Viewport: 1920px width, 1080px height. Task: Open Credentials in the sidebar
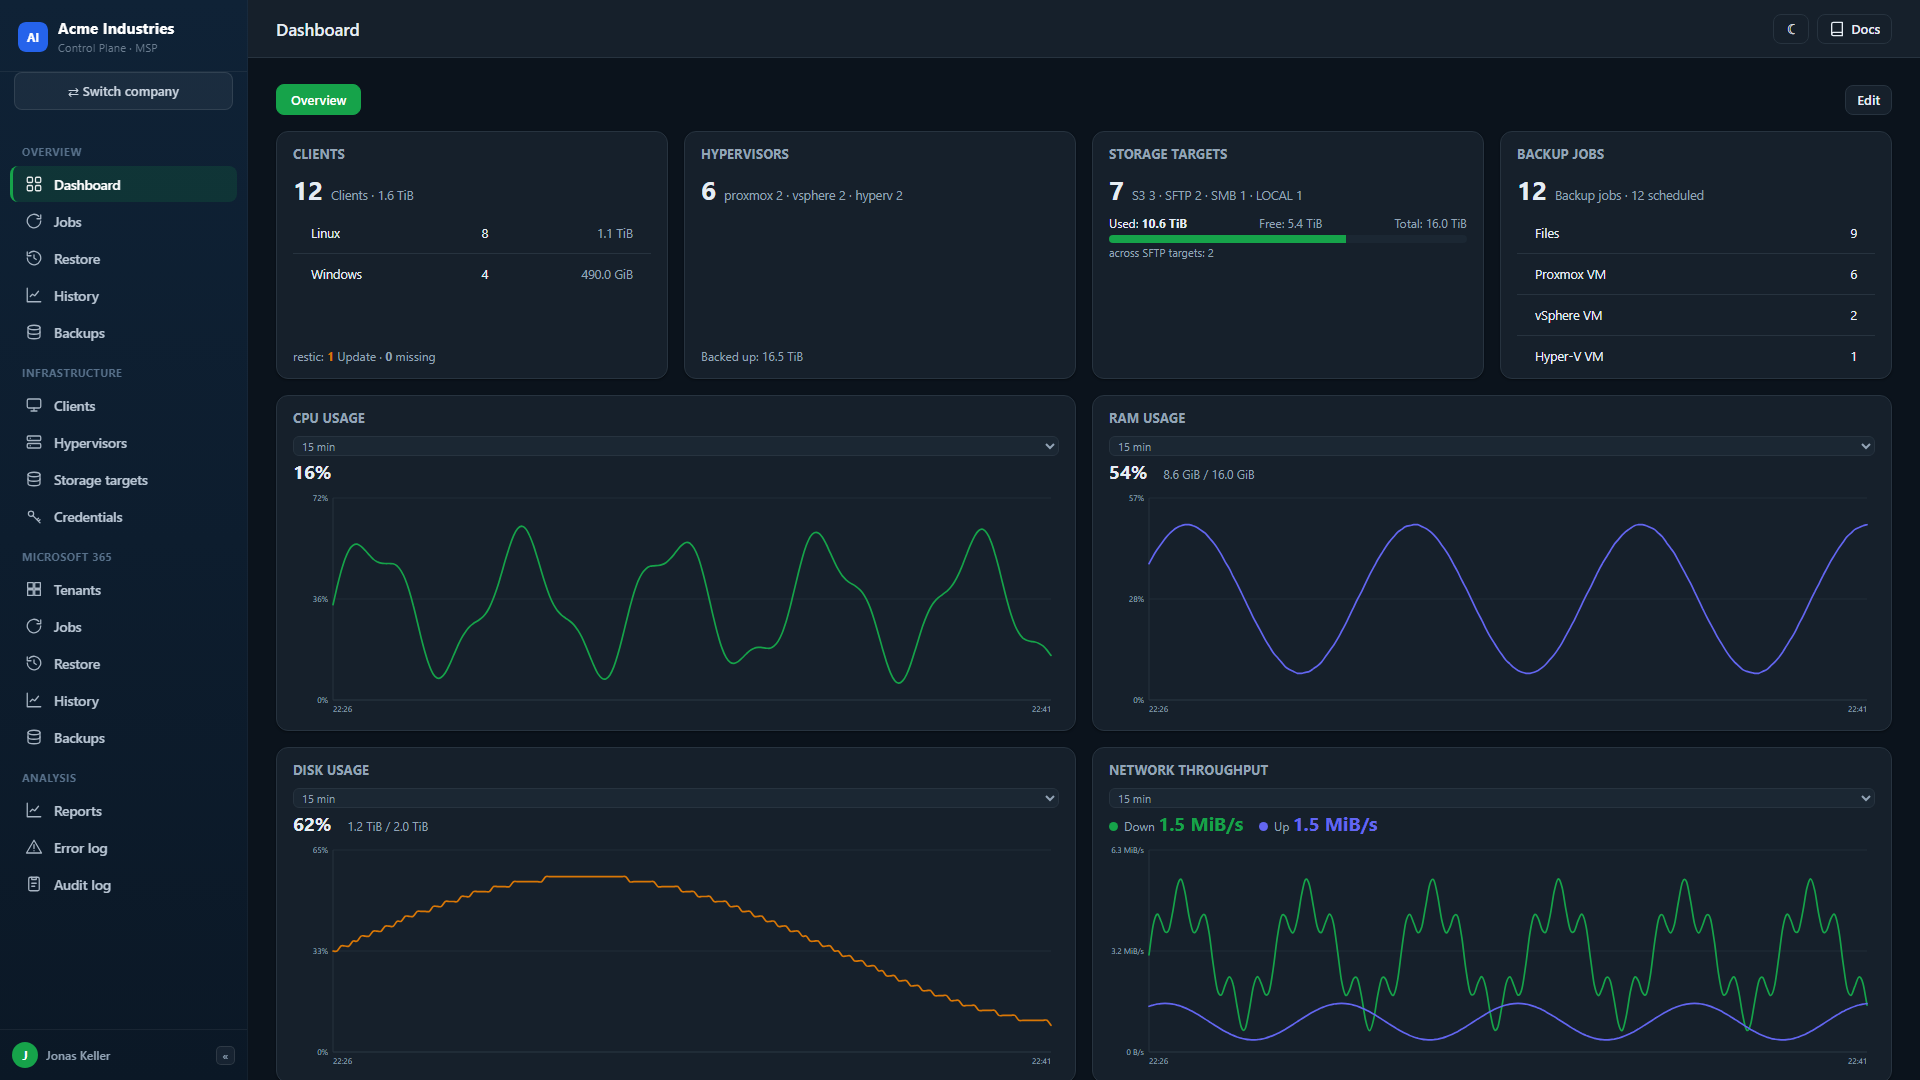tap(124, 517)
